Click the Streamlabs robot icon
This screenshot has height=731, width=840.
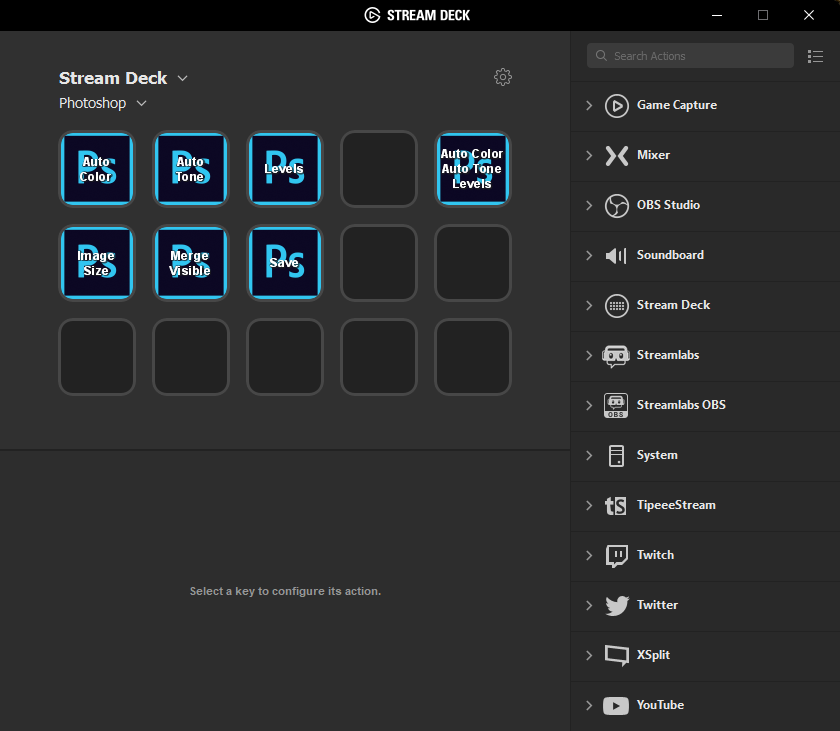[616, 356]
